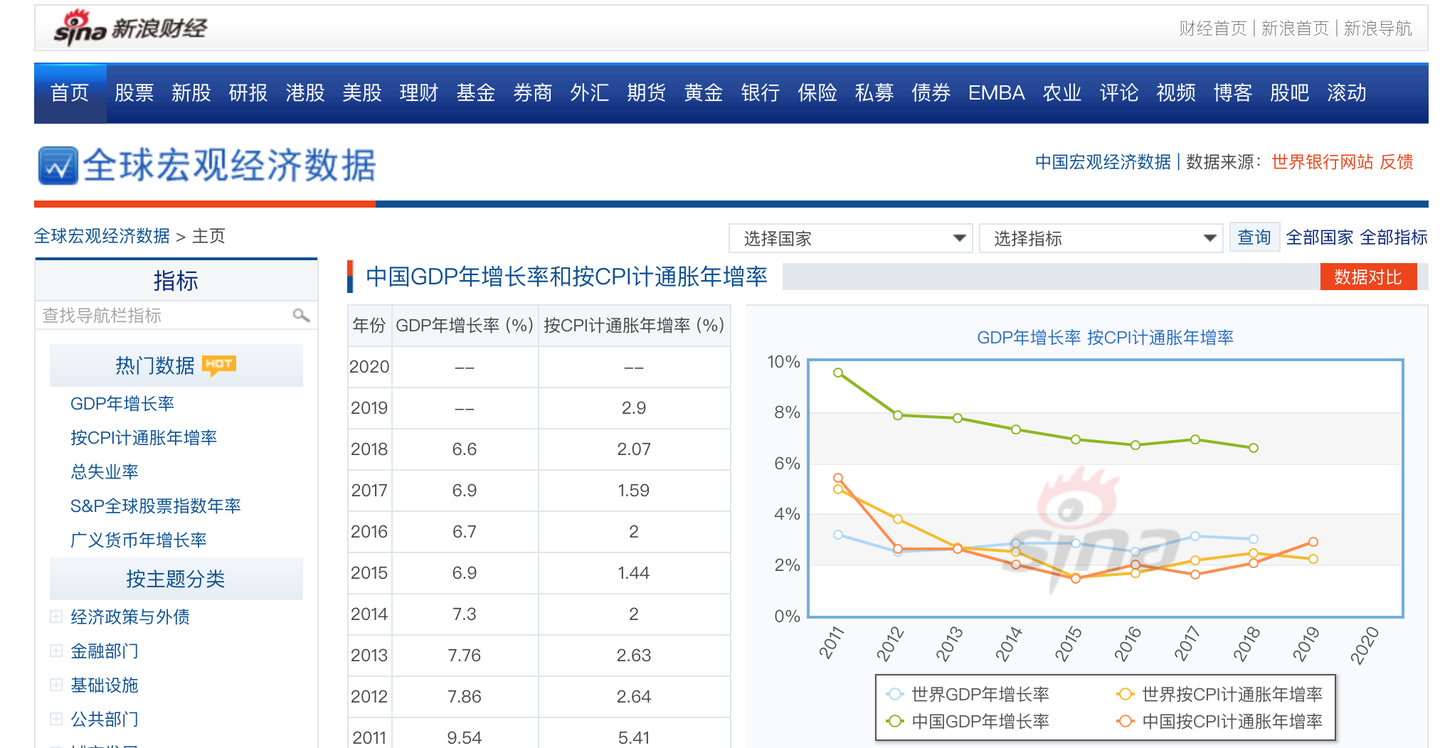Screen dimensions: 1440x748
Task: Open the 评论 nav item
Action: click(x=1119, y=93)
